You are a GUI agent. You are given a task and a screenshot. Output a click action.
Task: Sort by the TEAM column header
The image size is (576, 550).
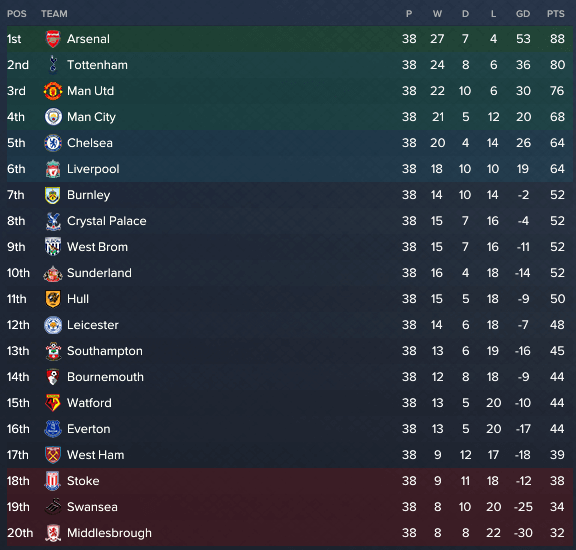54,14
